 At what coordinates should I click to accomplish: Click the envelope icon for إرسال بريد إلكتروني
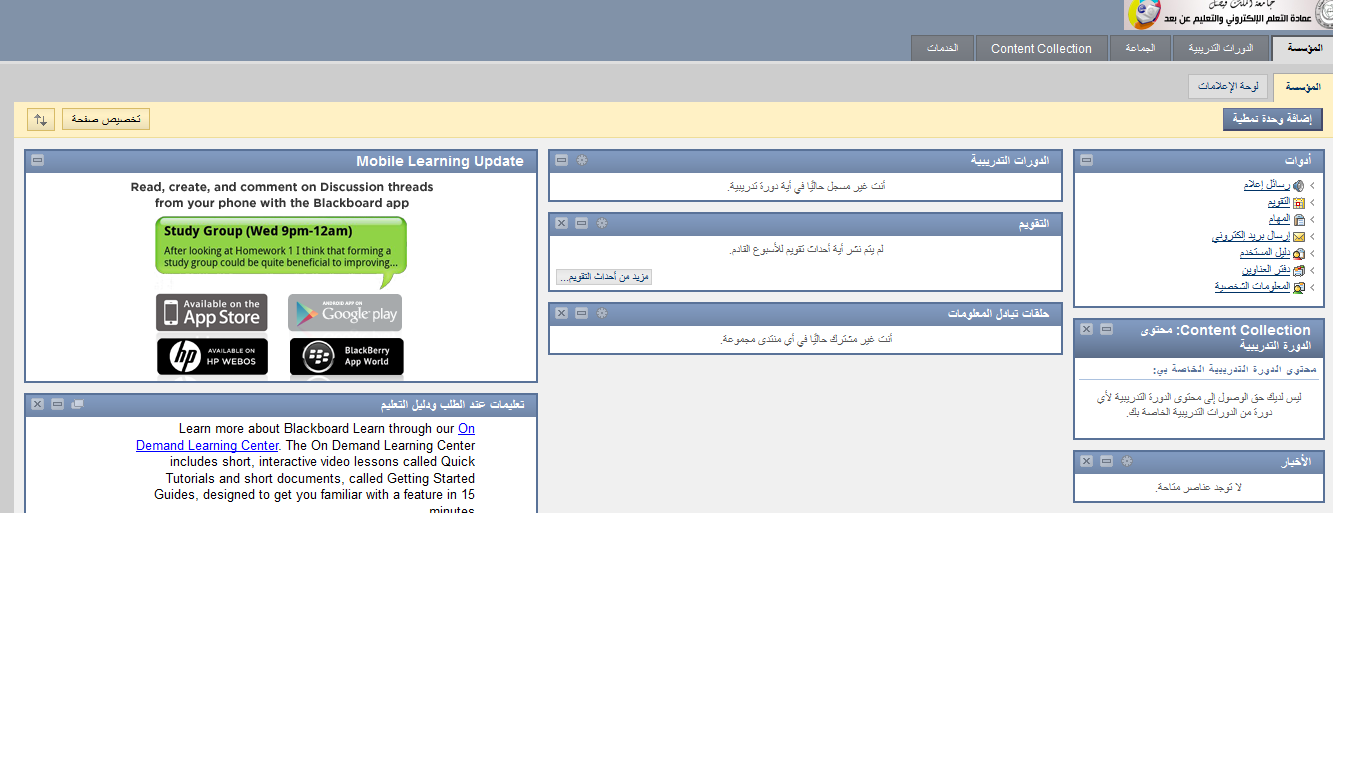1299,237
